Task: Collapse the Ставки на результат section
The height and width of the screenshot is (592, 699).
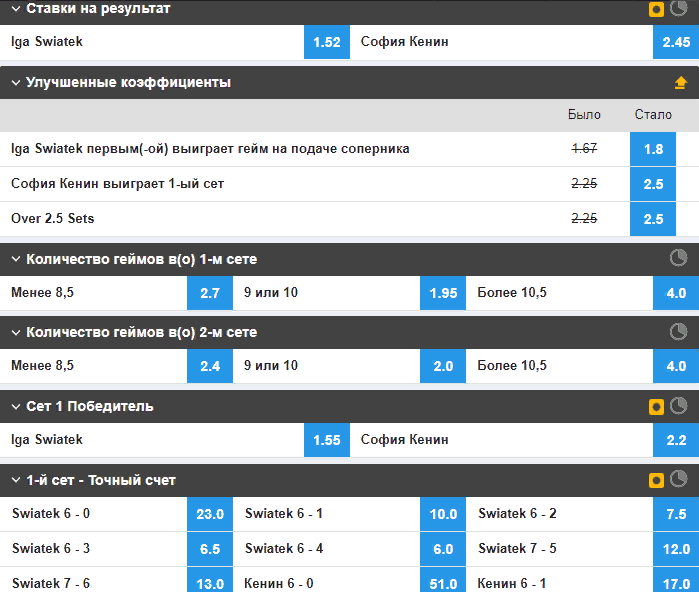Action: [x=16, y=8]
